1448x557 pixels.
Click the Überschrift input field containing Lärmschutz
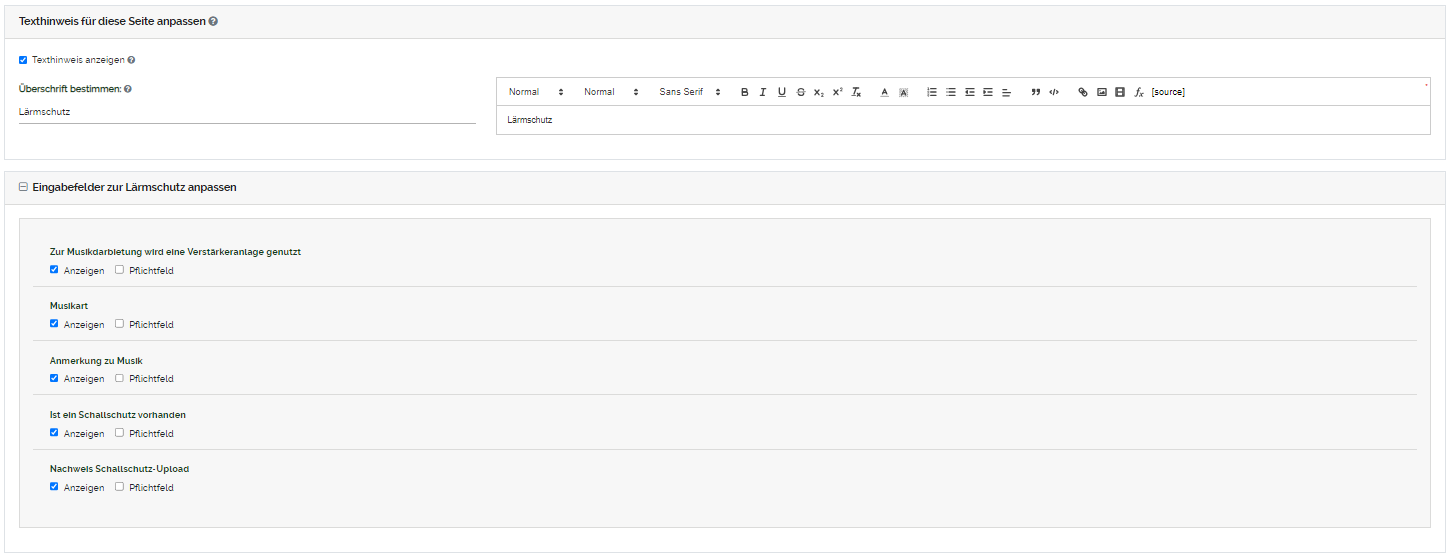point(246,112)
